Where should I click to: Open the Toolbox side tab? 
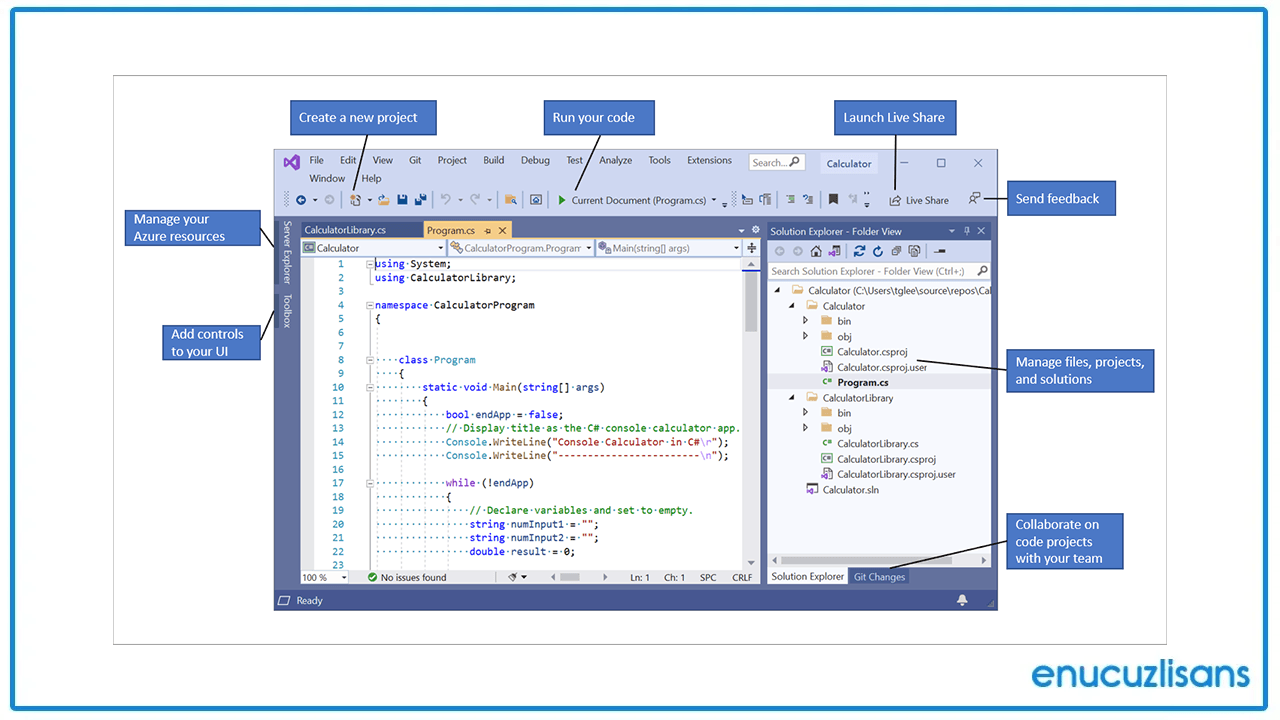[286, 311]
